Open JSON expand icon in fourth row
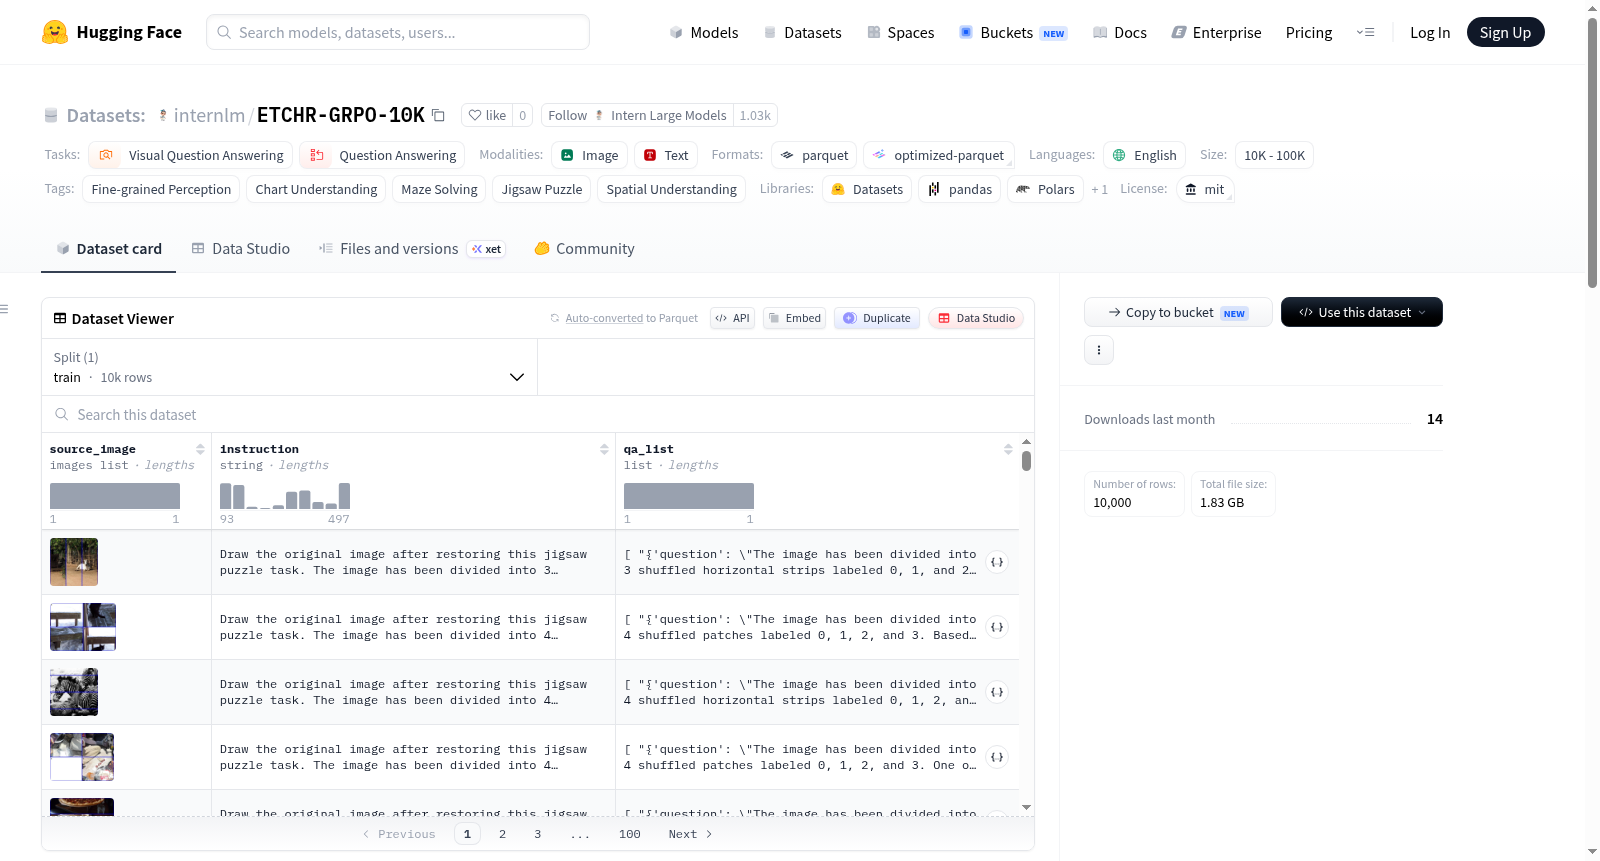This screenshot has width=1600, height=861. click(997, 757)
